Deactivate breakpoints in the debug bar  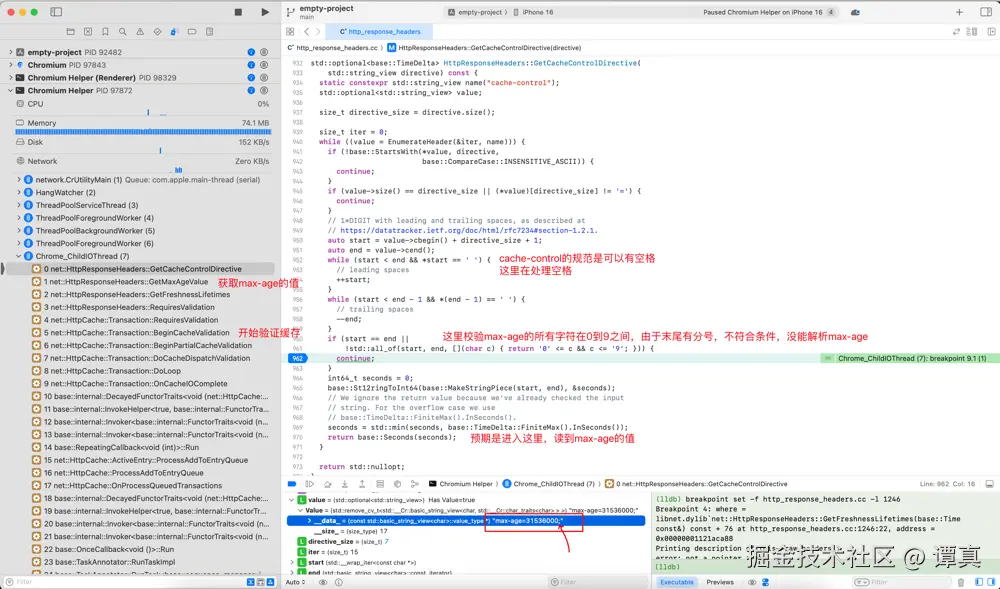pyautogui.click(x=292, y=484)
